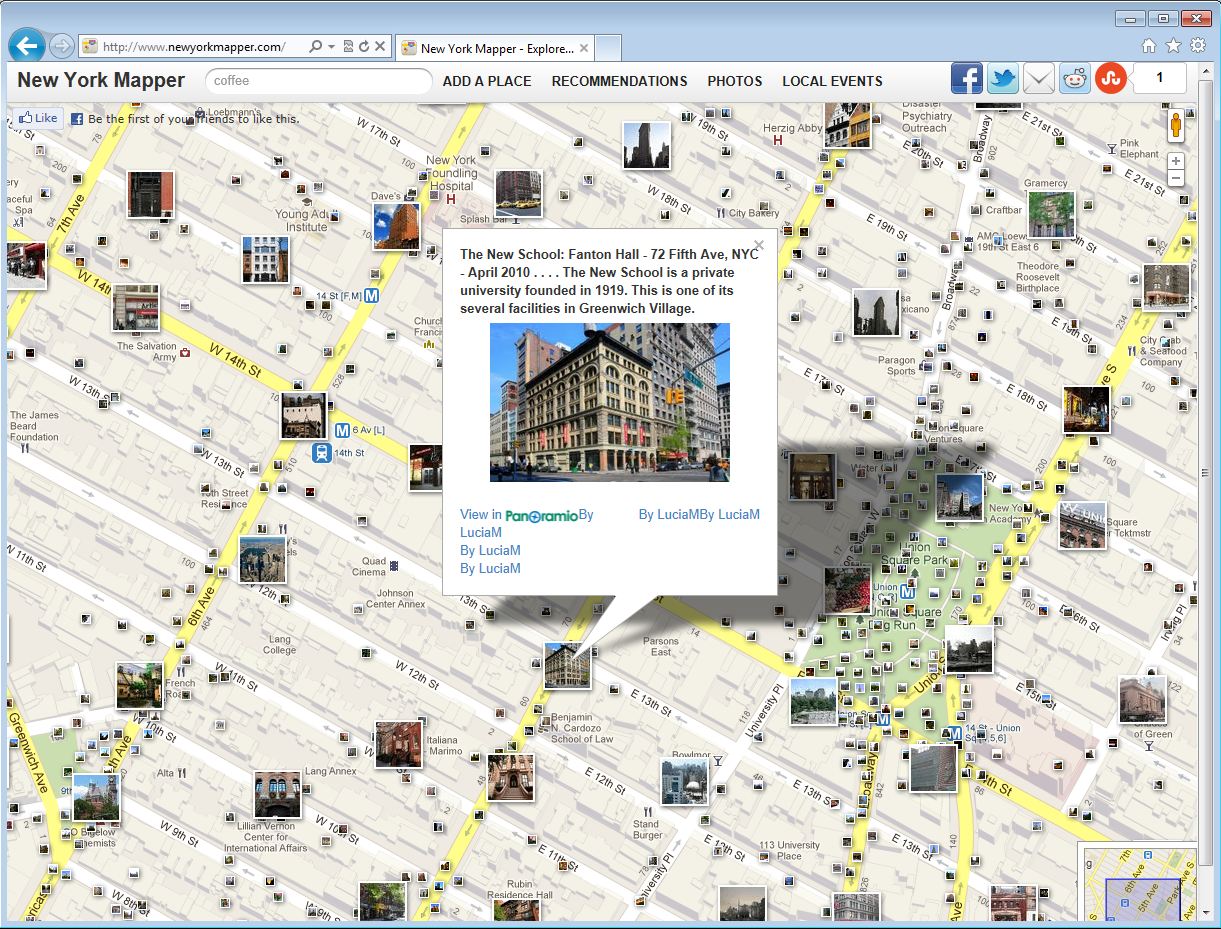Viewport: 1221px width, 929px height.
Task: Click the Paragon Sports map label
Action: tap(897, 366)
